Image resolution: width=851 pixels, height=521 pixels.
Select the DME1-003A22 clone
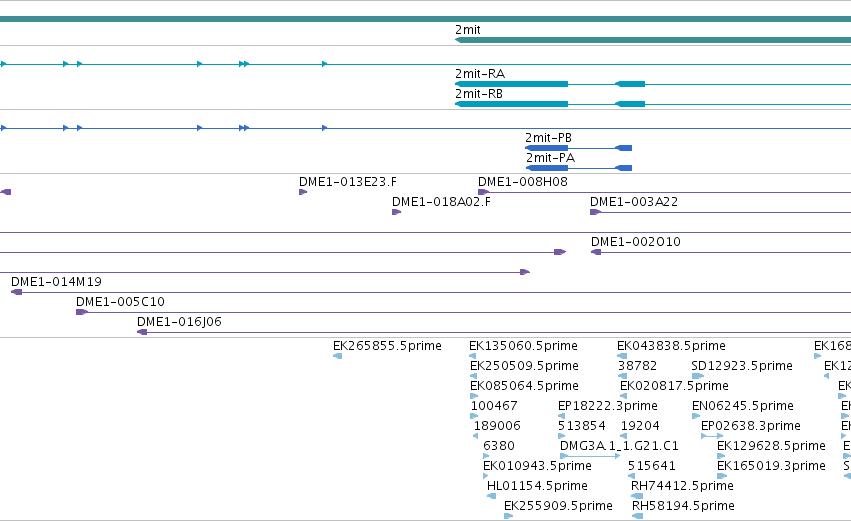point(634,202)
